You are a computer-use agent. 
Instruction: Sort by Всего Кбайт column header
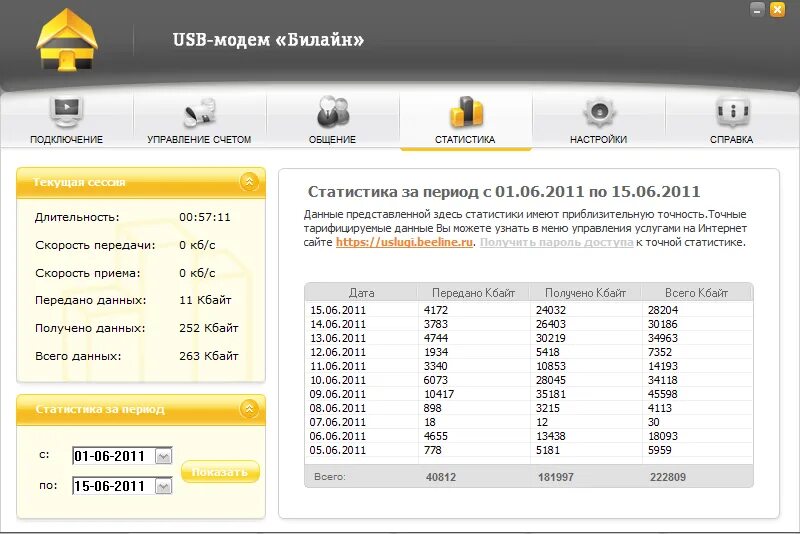(x=697, y=293)
